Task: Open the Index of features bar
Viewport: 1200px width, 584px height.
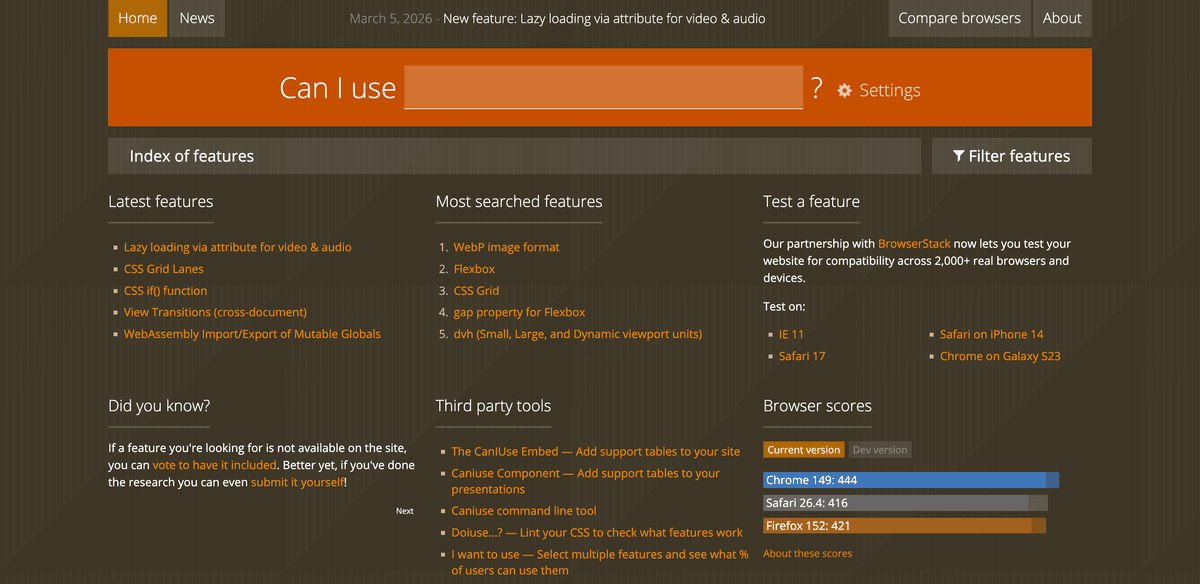Action: (514, 156)
